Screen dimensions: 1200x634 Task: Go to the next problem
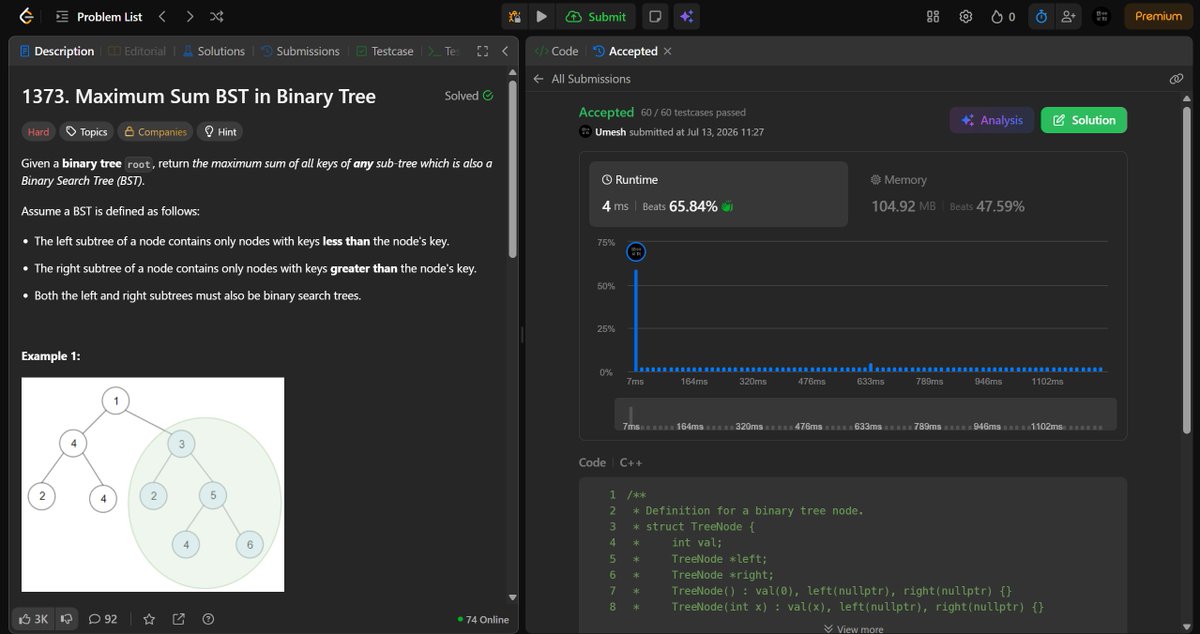click(x=190, y=17)
